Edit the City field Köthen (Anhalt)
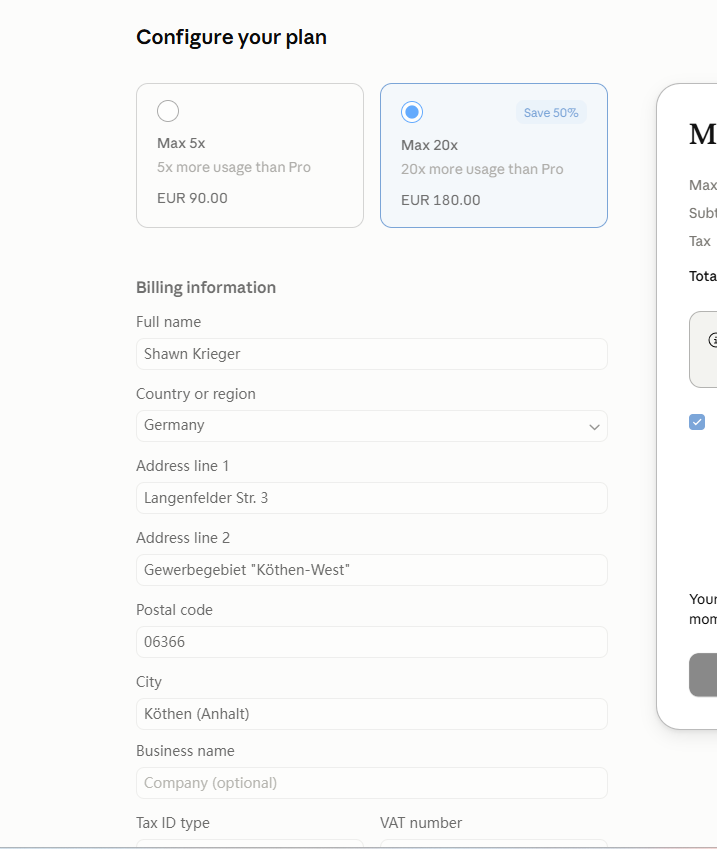Screen dimensions: 717x849 point(371,714)
